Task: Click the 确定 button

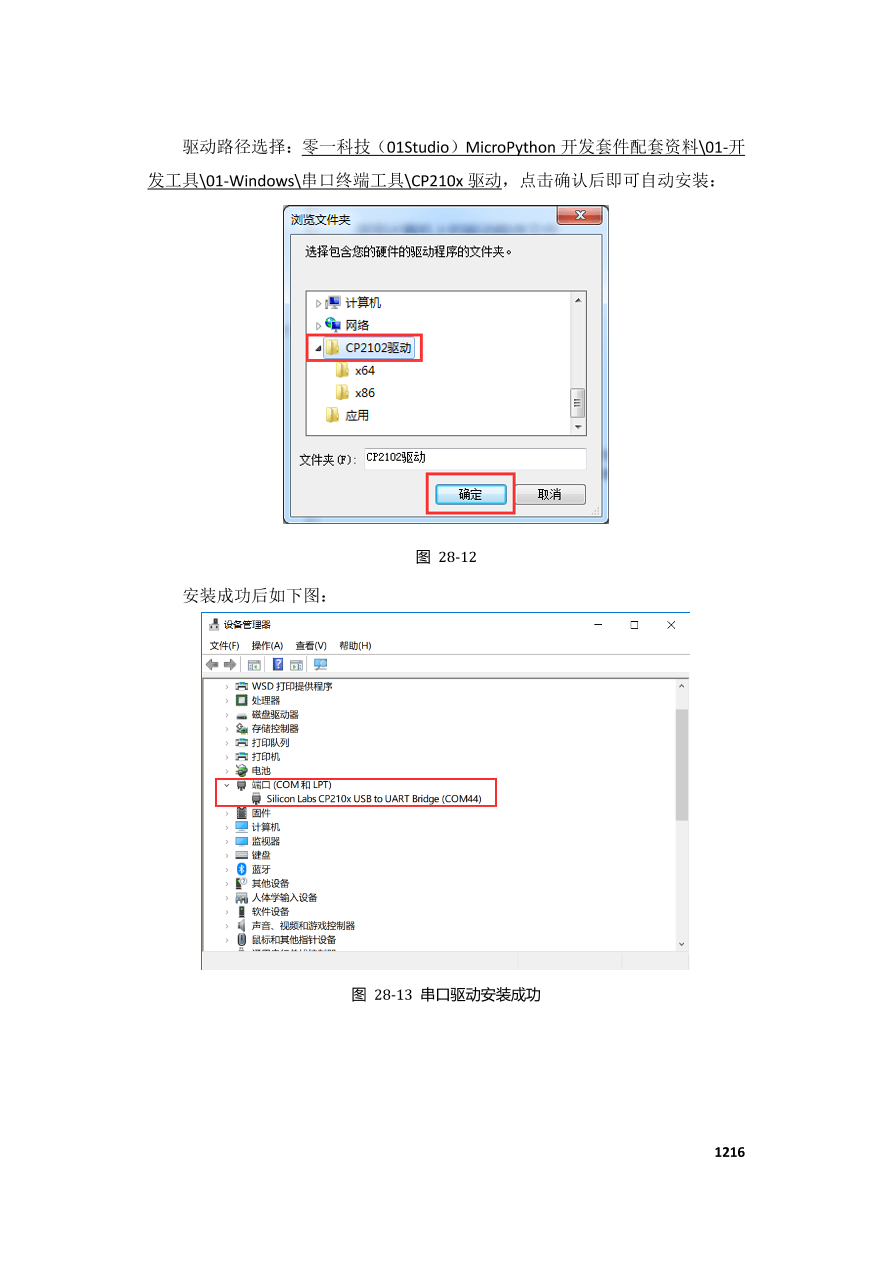Action: pyautogui.click(x=470, y=494)
